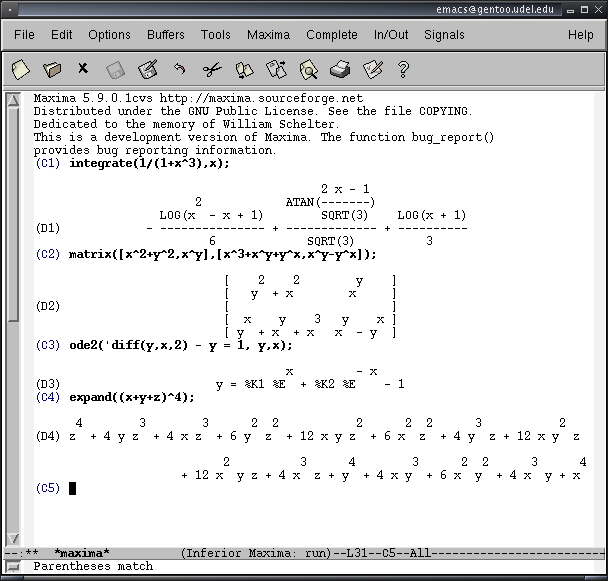Click '(Inferior Maxima: run)' in mode line

[256, 553]
